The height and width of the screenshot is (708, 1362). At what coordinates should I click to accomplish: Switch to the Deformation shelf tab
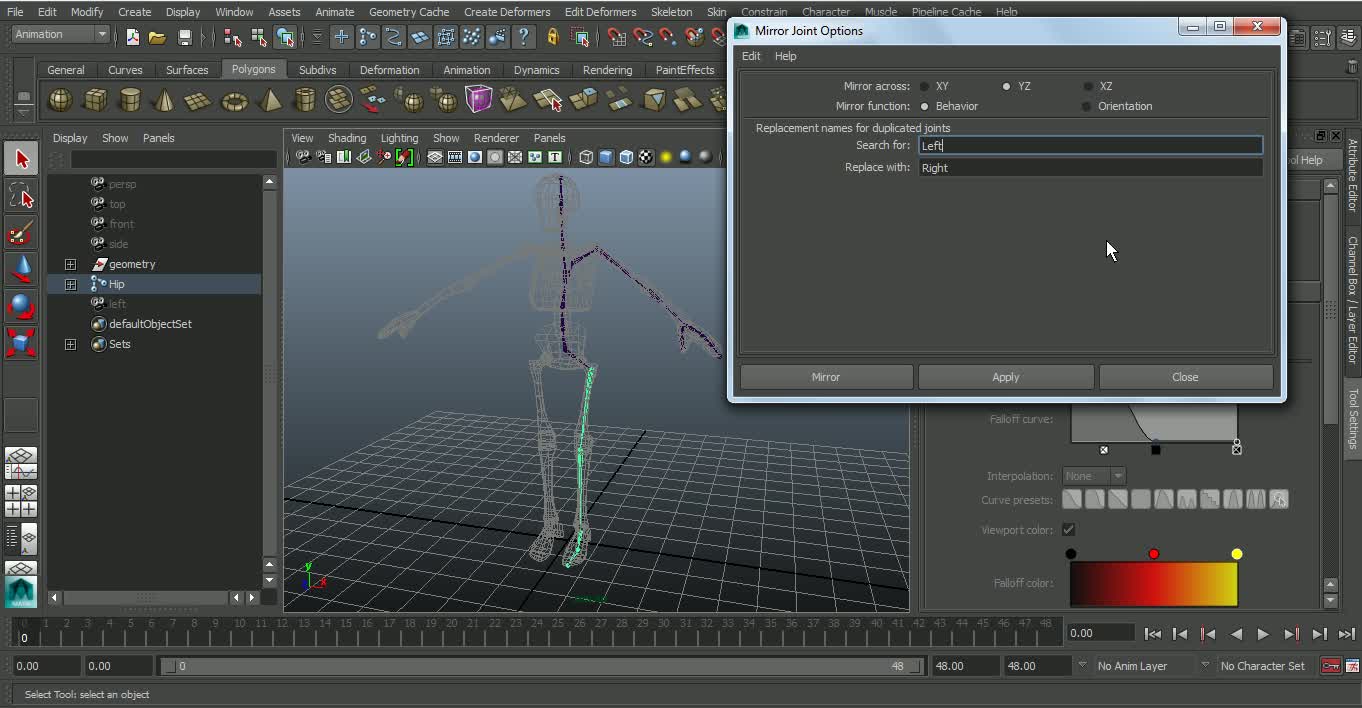click(x=389, y=70)
